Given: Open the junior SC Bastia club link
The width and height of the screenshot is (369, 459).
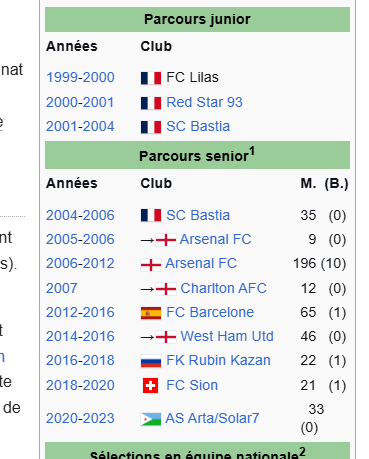Looking at the screenshot, I should (198, 127).
